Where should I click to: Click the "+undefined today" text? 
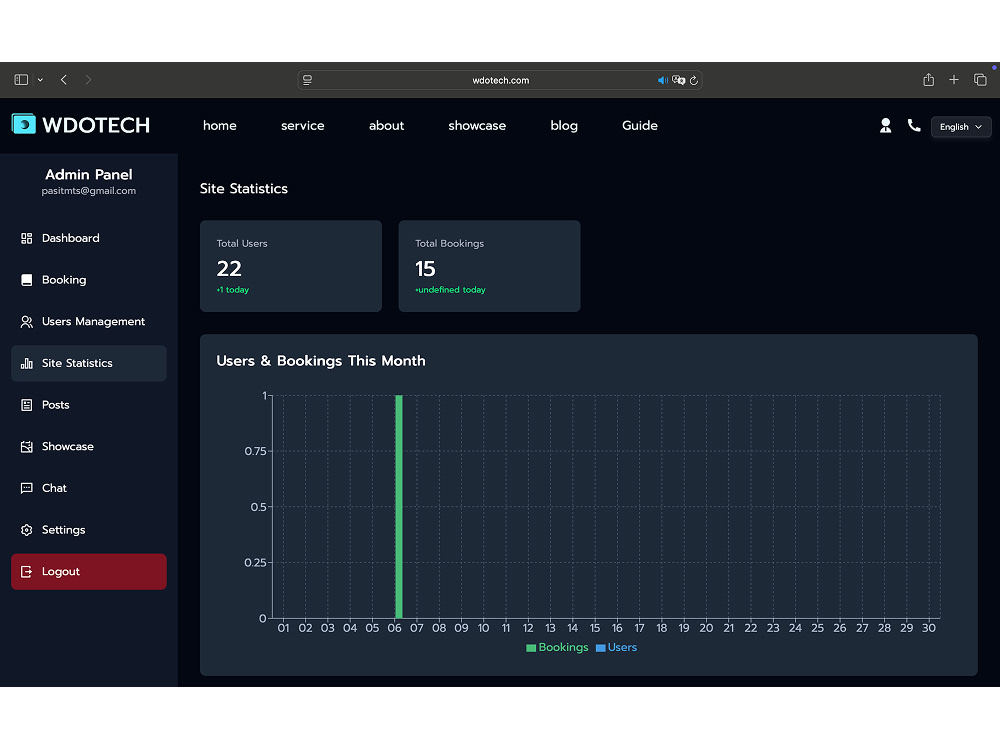(450, 290)
